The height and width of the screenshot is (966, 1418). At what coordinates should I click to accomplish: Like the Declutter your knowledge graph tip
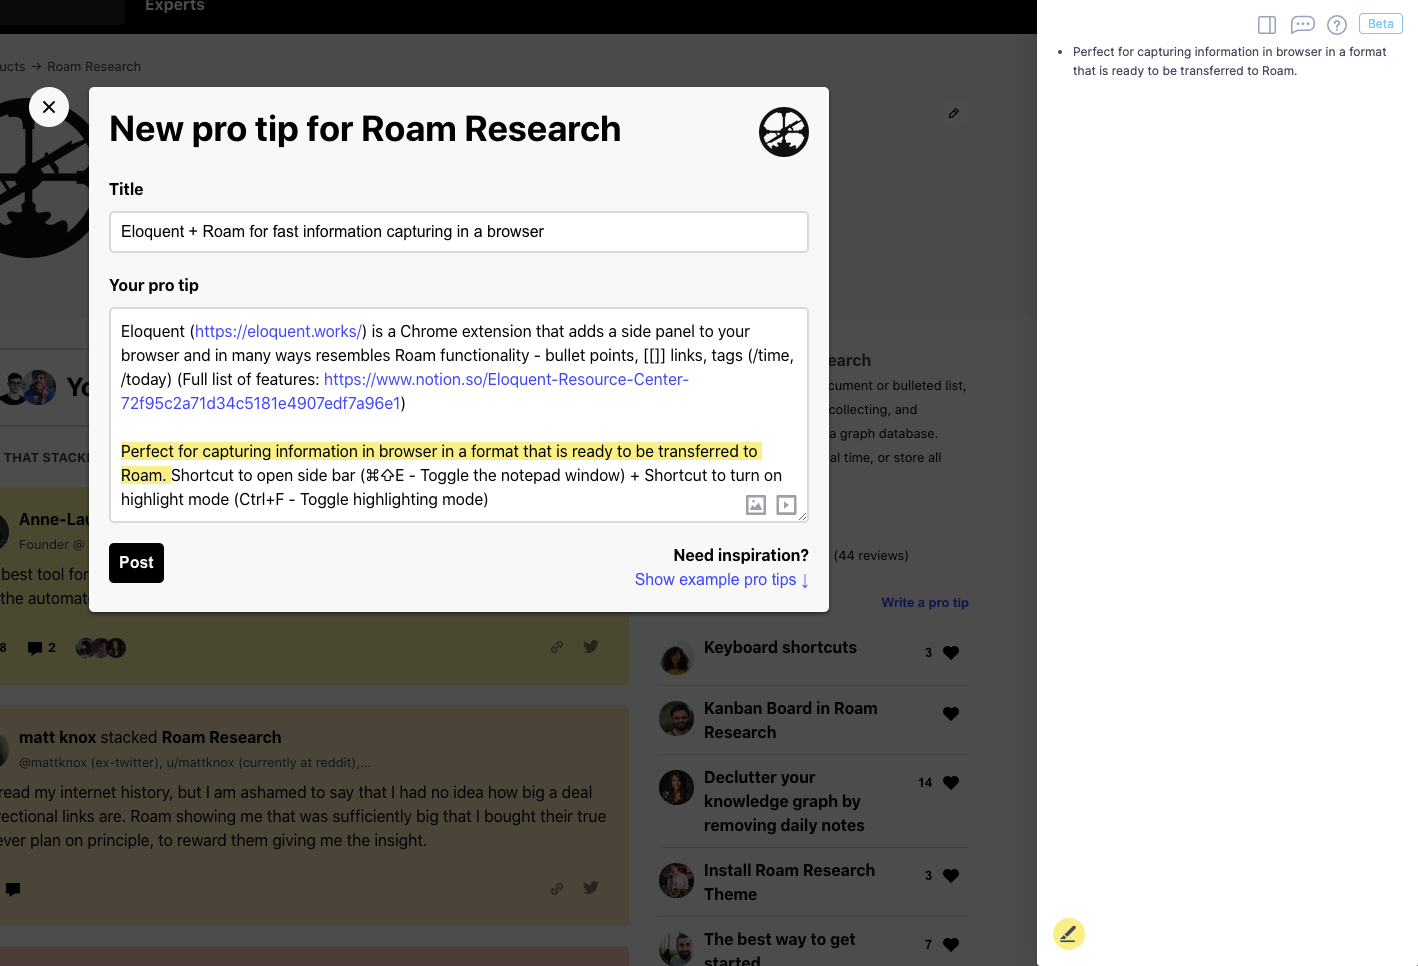click(x=951, y=783)
